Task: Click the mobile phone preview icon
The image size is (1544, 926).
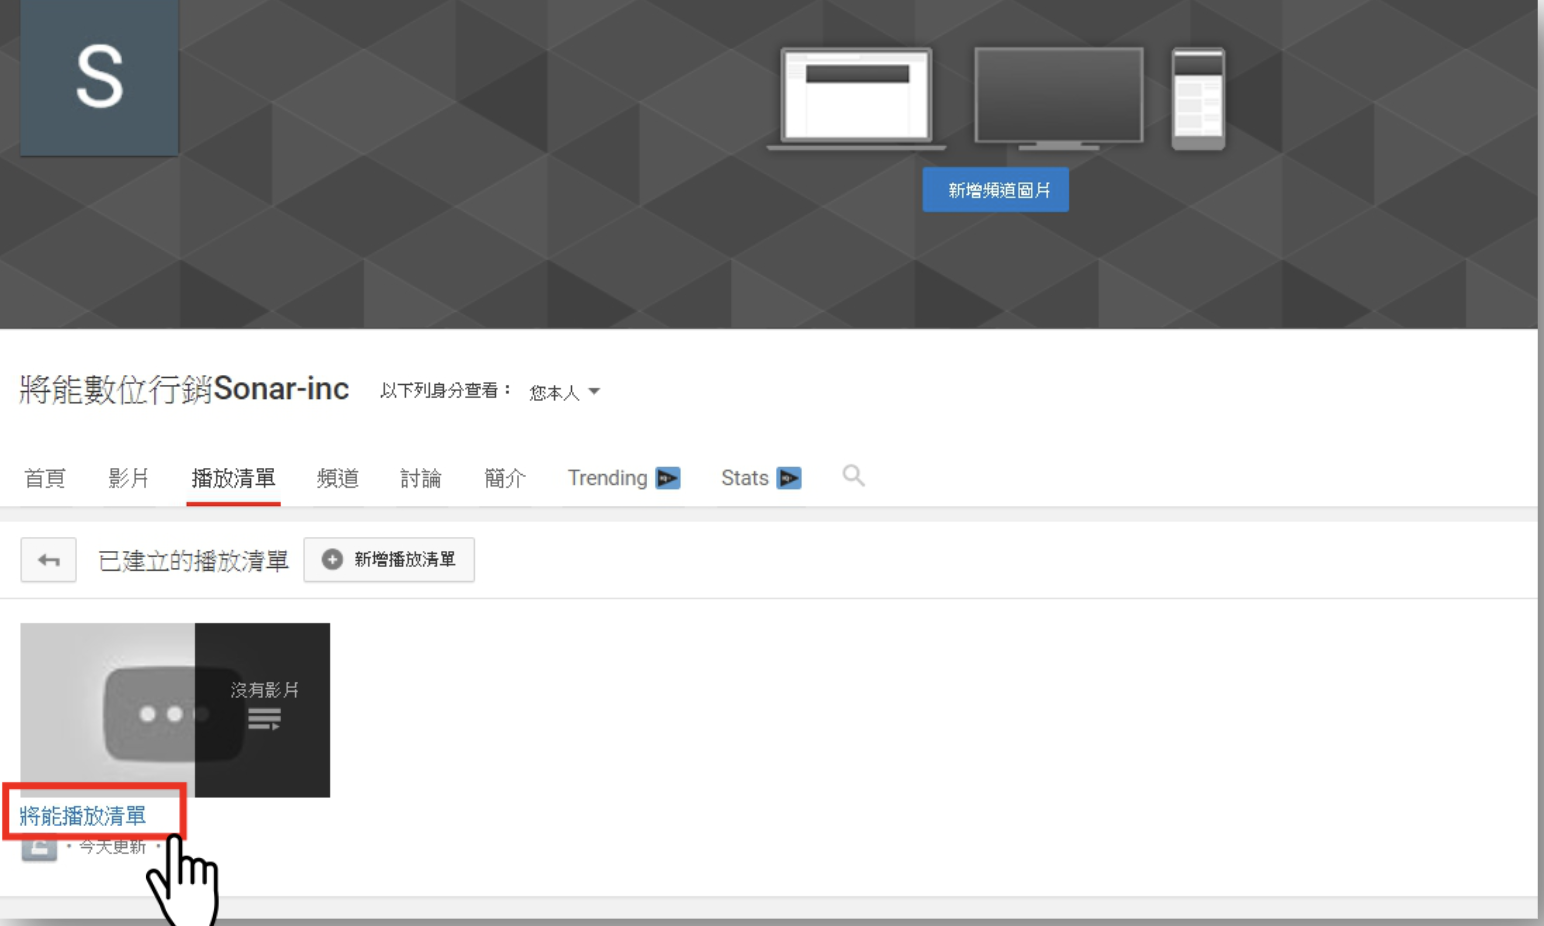Action: (1198, 98)
